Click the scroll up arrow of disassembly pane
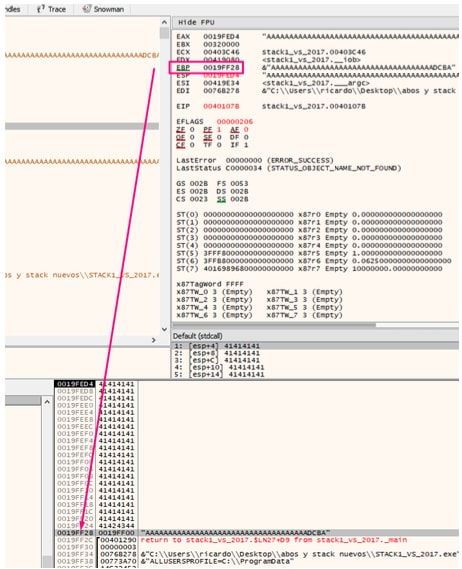The width and height of the screenshot is (462, 569). pos(164,22)
